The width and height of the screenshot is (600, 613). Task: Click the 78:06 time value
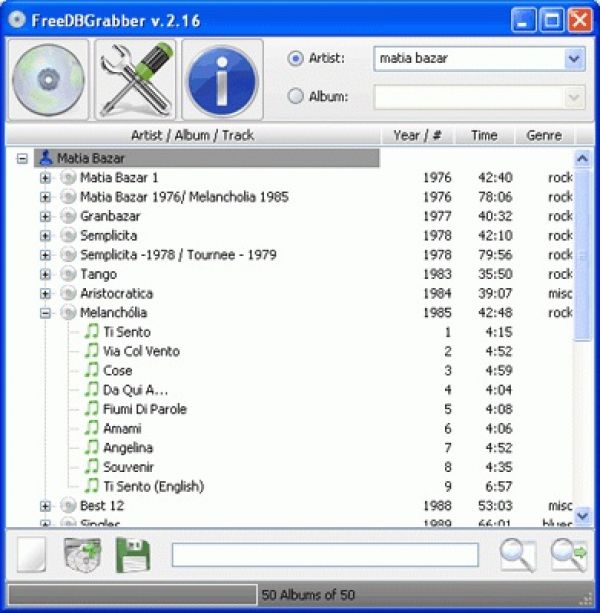tap(495, 197)
